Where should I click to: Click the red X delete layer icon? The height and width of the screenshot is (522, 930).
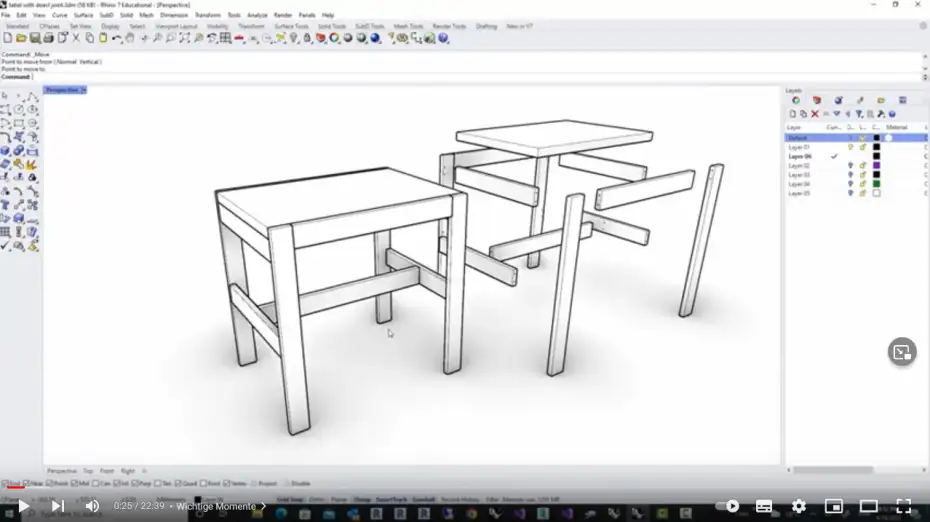pyautogui.click(x=815, y=114)
